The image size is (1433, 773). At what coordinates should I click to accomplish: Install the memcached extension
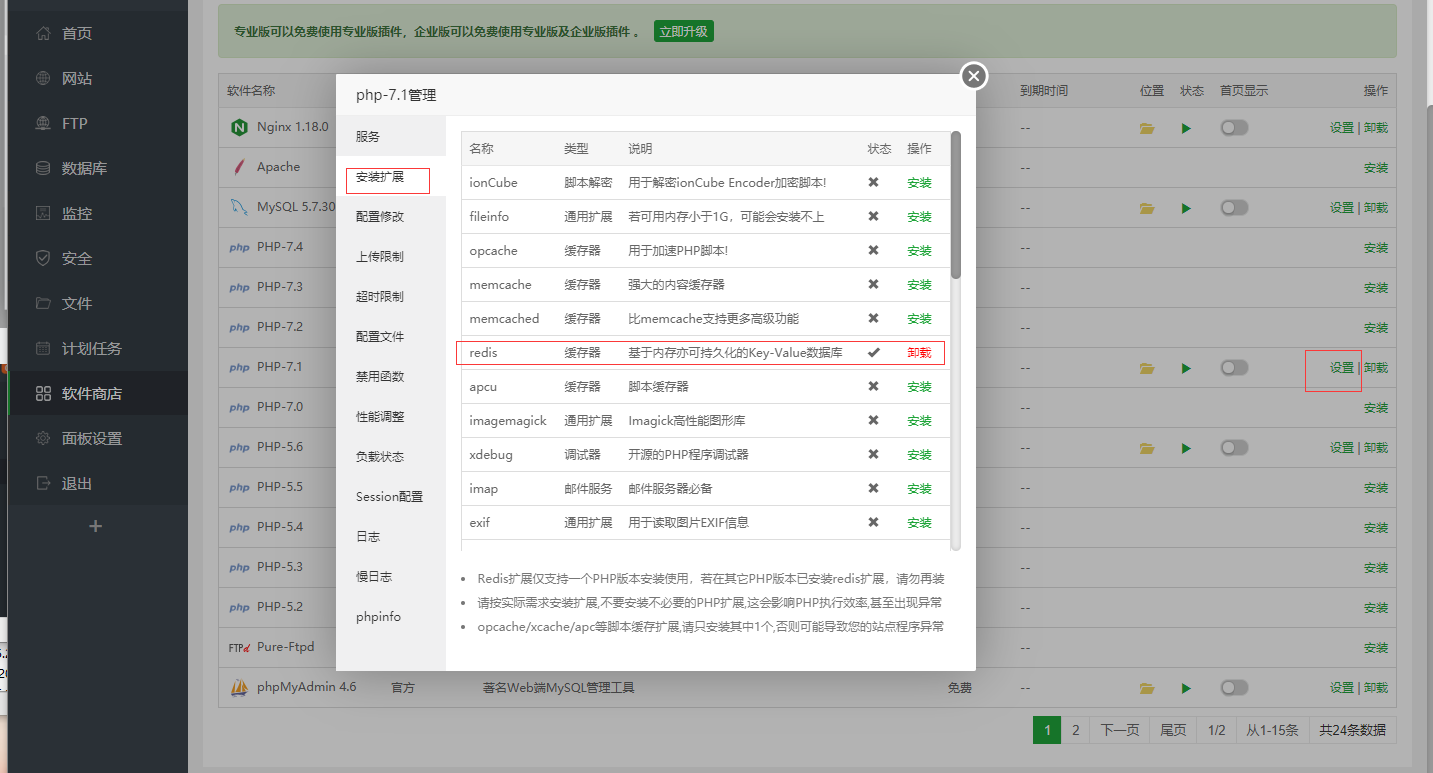tap(919, 319)
